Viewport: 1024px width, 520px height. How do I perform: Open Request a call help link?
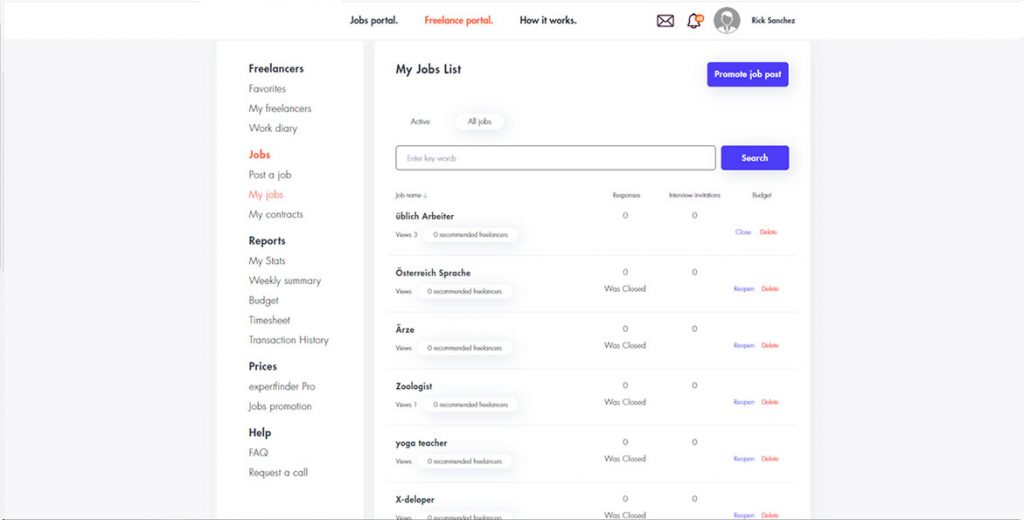click(278, 472)
